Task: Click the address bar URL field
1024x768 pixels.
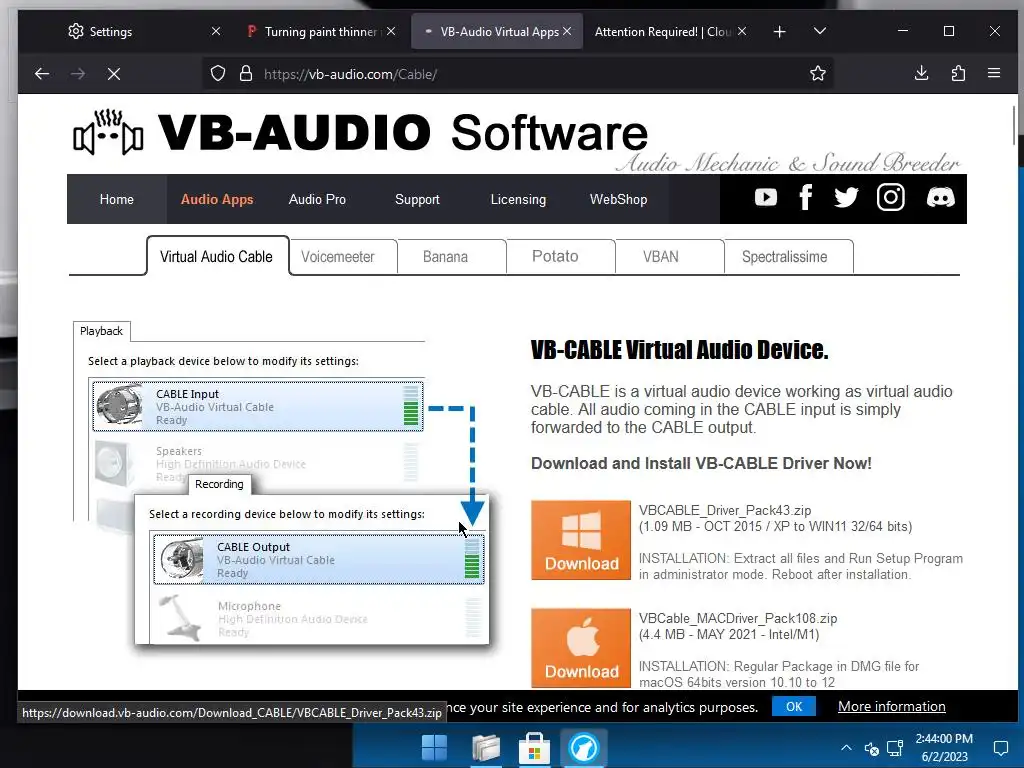Action: click(516, 74)
